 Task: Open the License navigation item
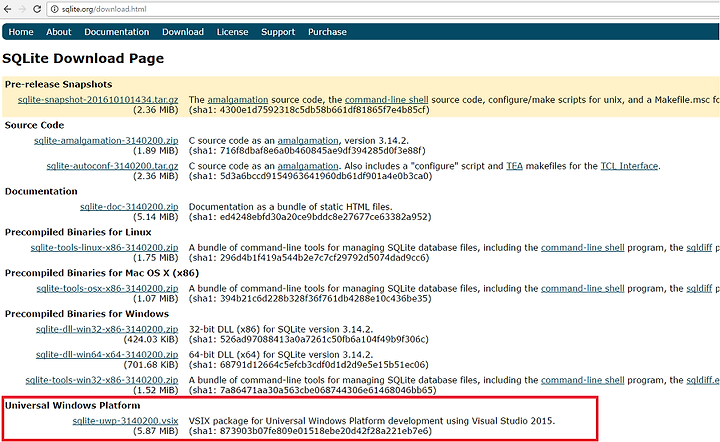[232, 32]
